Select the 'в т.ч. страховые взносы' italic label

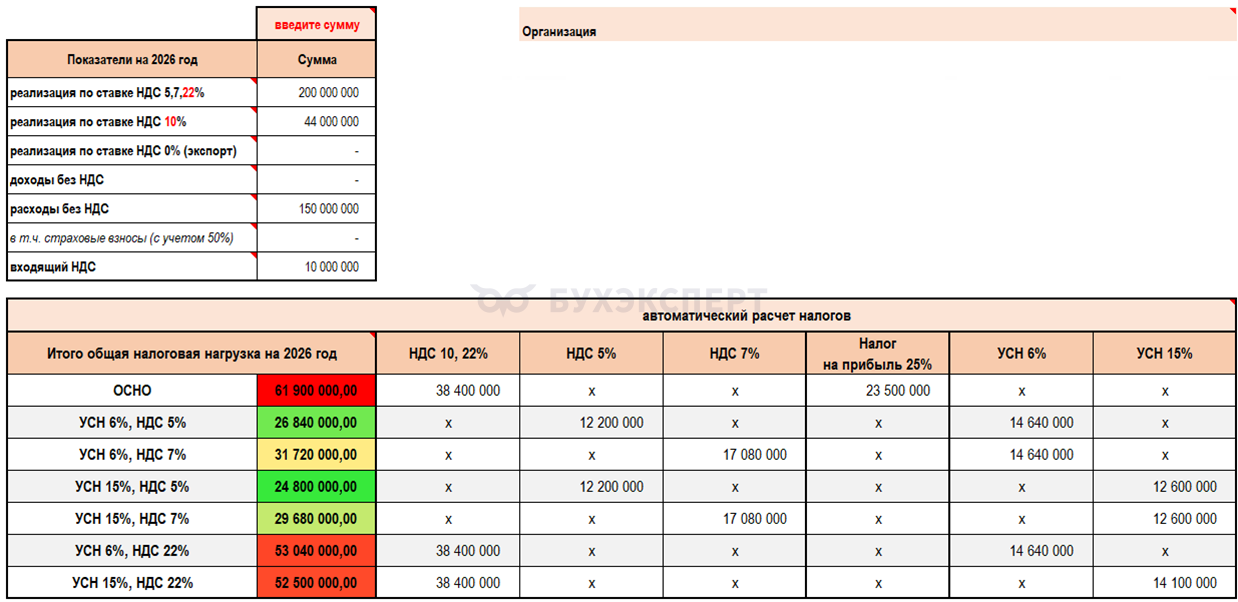pos(132,238)
